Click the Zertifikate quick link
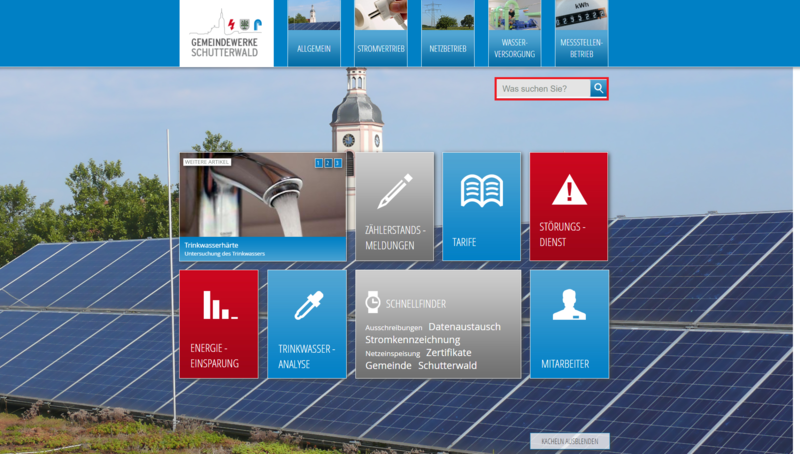The height and width of the screenshot is (454, 800). [x=448, y=352]
